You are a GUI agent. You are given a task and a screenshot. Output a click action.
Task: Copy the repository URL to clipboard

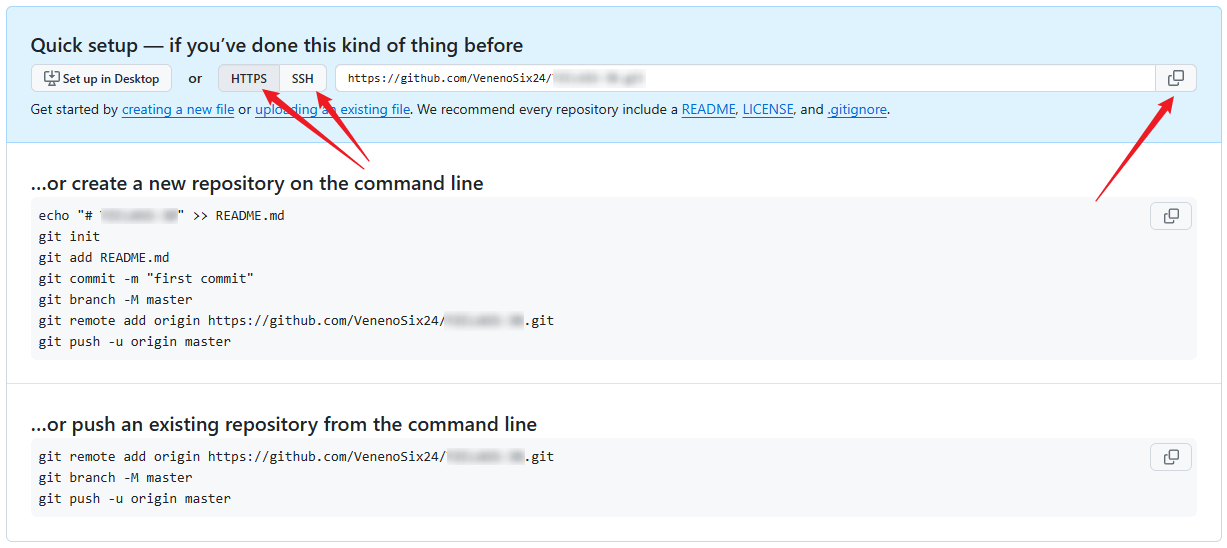click(1176, 78)
